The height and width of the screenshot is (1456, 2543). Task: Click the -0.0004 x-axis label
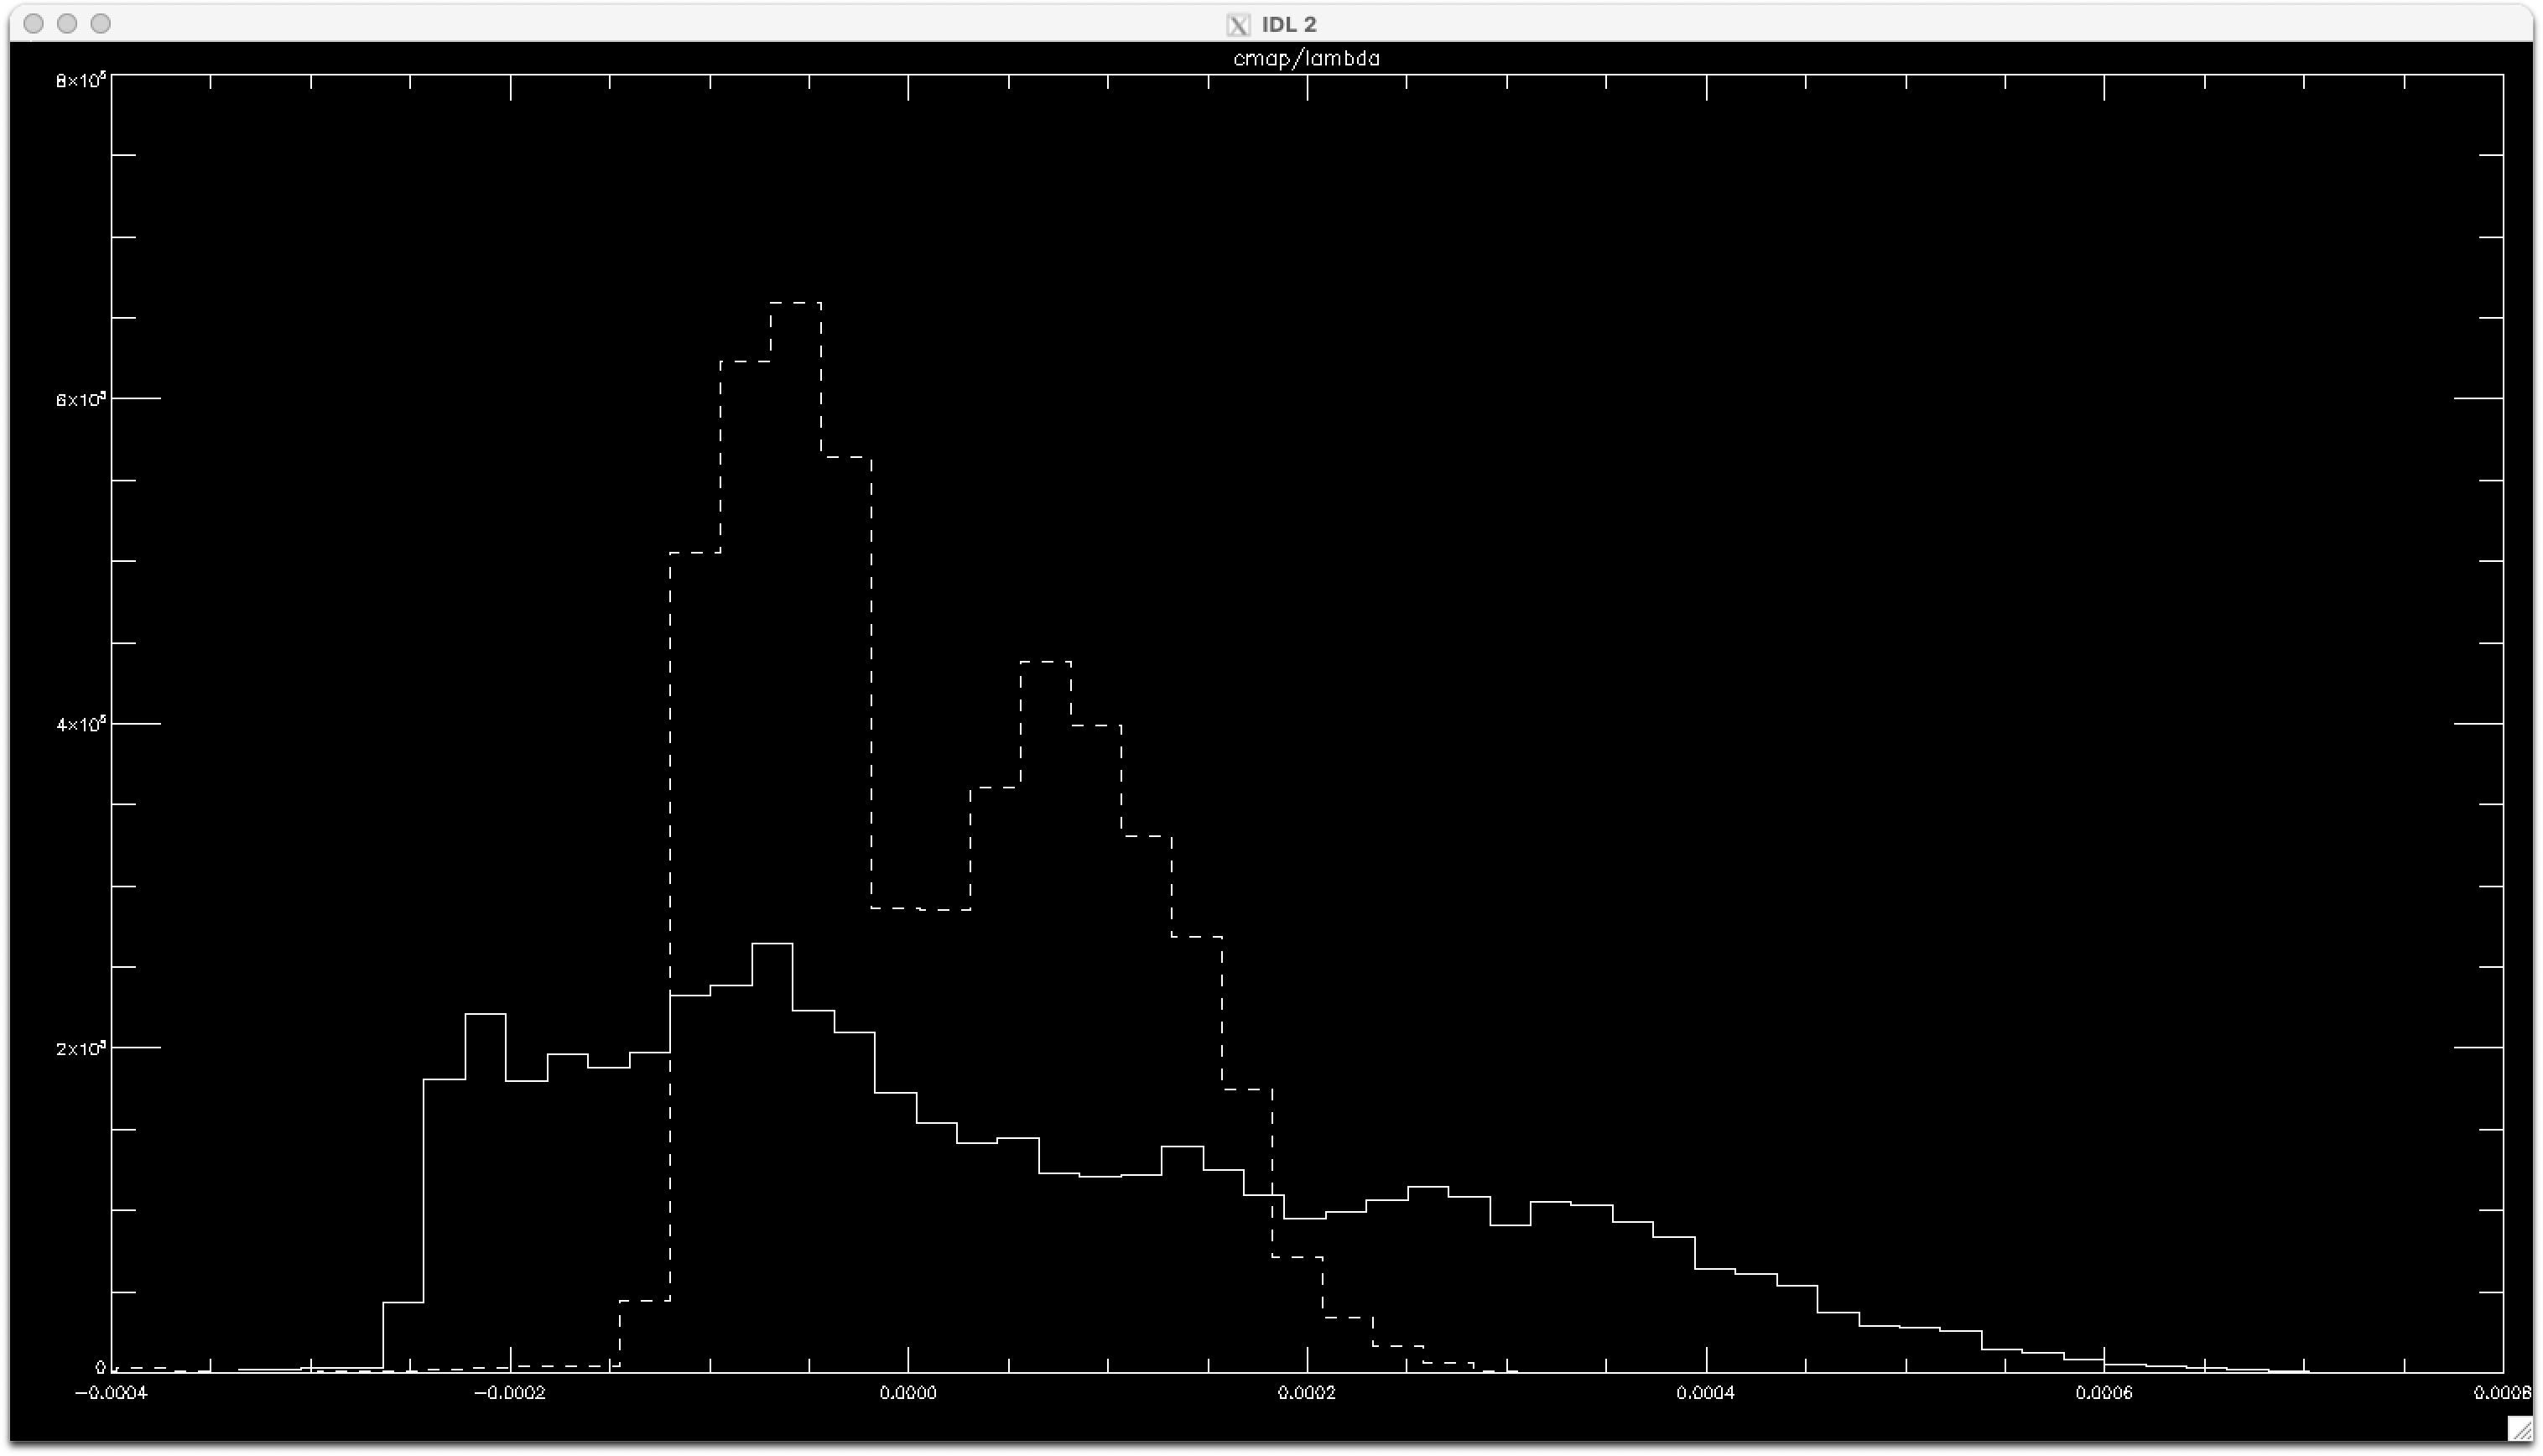coord(111,1393)
